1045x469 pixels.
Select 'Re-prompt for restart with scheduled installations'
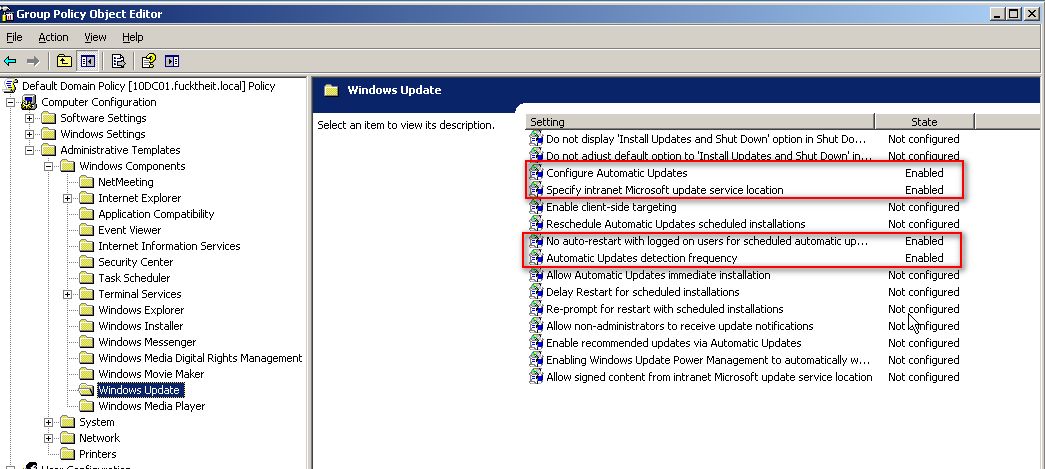pyautogui.click(x=664, y=309)
